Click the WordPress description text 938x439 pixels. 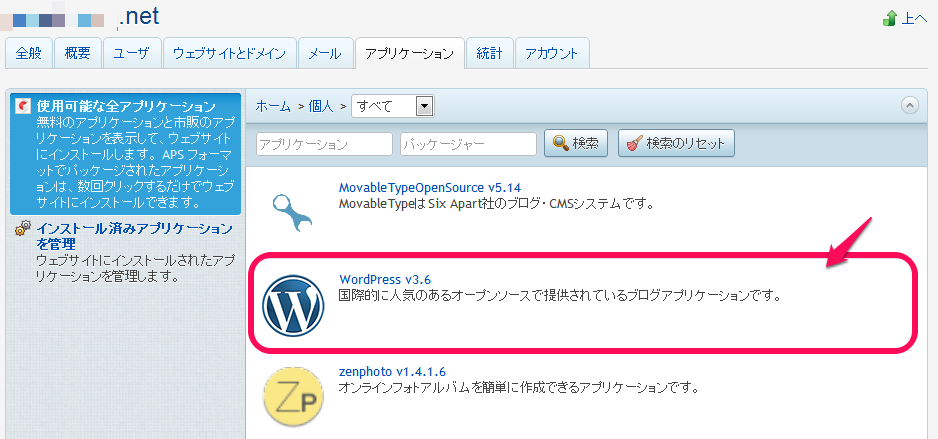click(561, 295)
